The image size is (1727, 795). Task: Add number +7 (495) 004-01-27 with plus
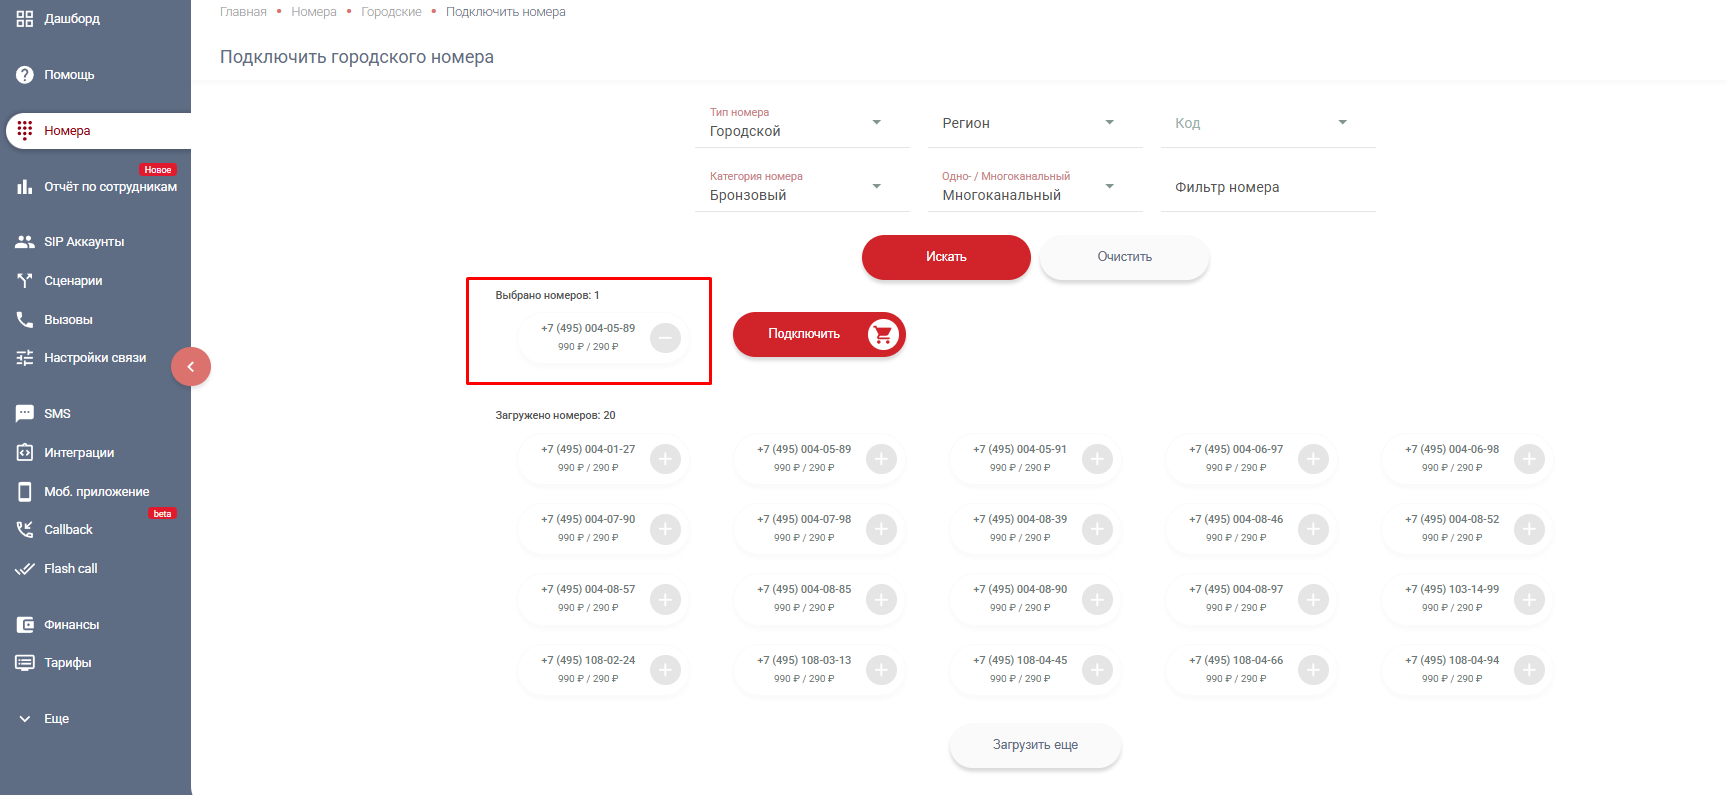[x=665, y=459]
